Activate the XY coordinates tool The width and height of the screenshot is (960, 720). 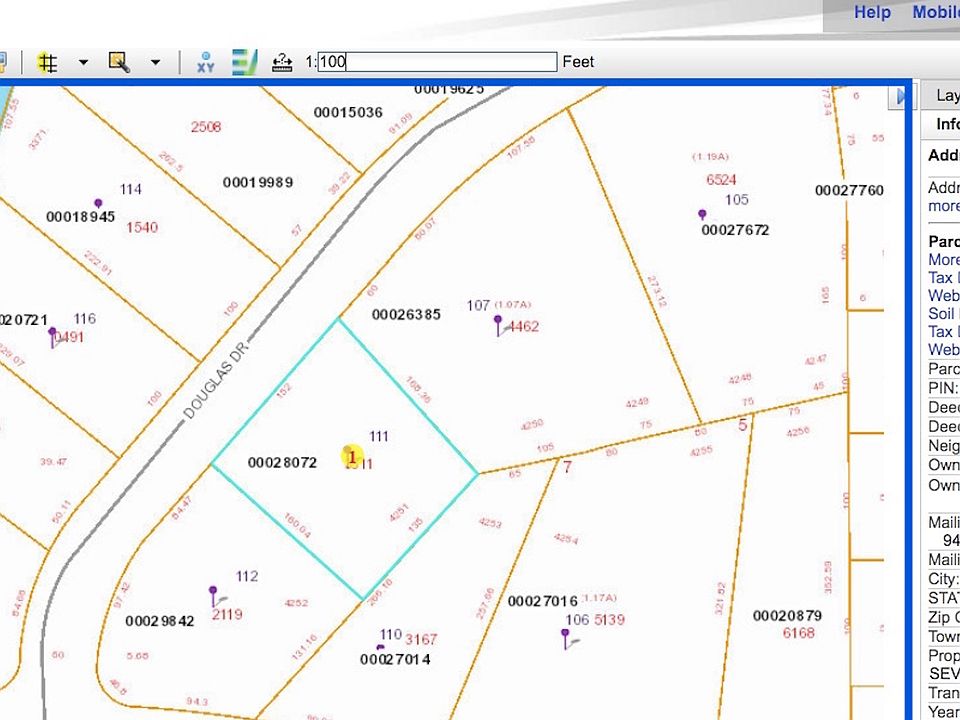coord(206,62)
